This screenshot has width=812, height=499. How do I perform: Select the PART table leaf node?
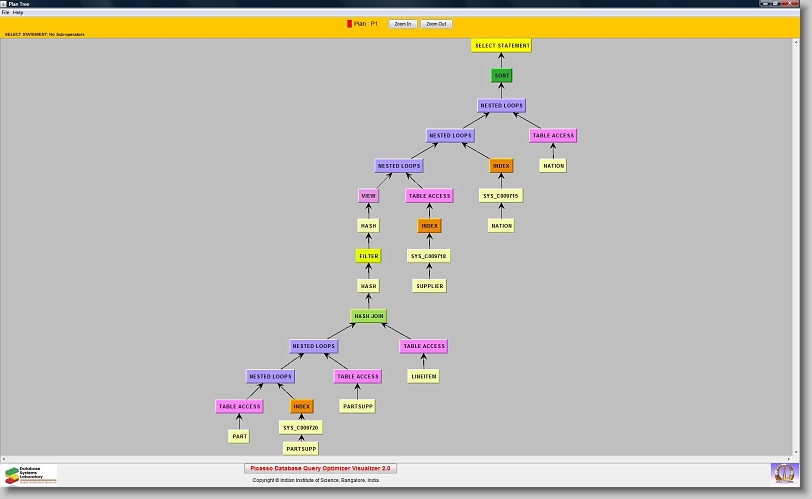point(239,436)
